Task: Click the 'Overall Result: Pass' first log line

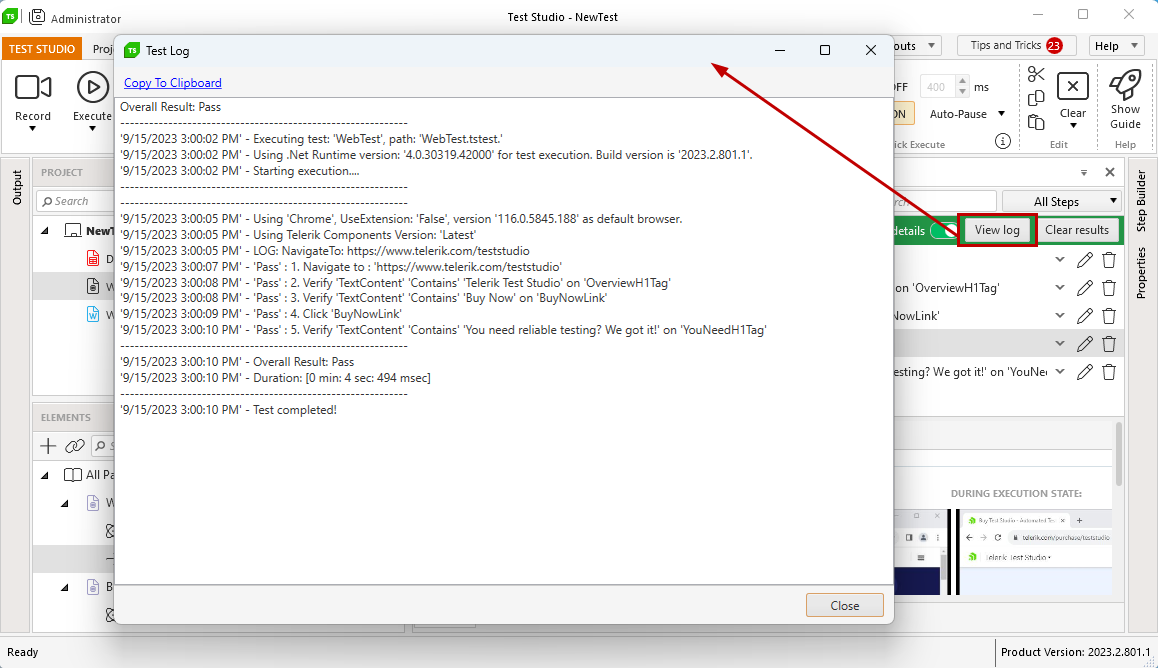Action: [171, 107]
